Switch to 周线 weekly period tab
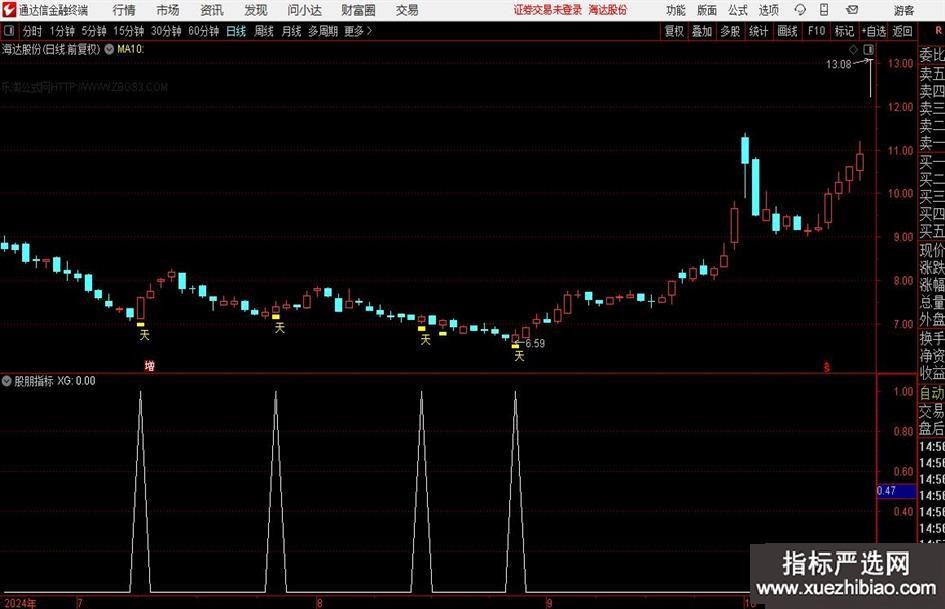 (x=264, y=31)
